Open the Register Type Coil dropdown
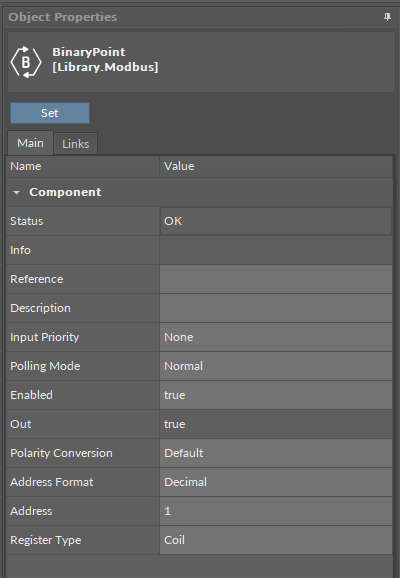This screenshot has height=578, width=400. coord(276,540)
